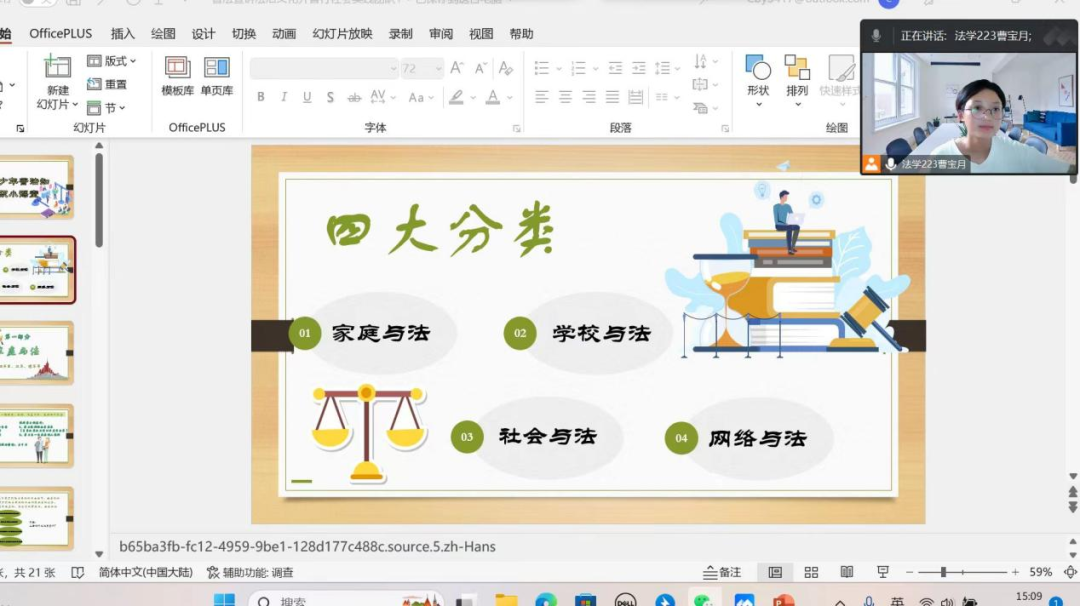The width and height of the screenshot is (1080, 606).
Task: Toggle italic formatting
Action: (284, 97)
